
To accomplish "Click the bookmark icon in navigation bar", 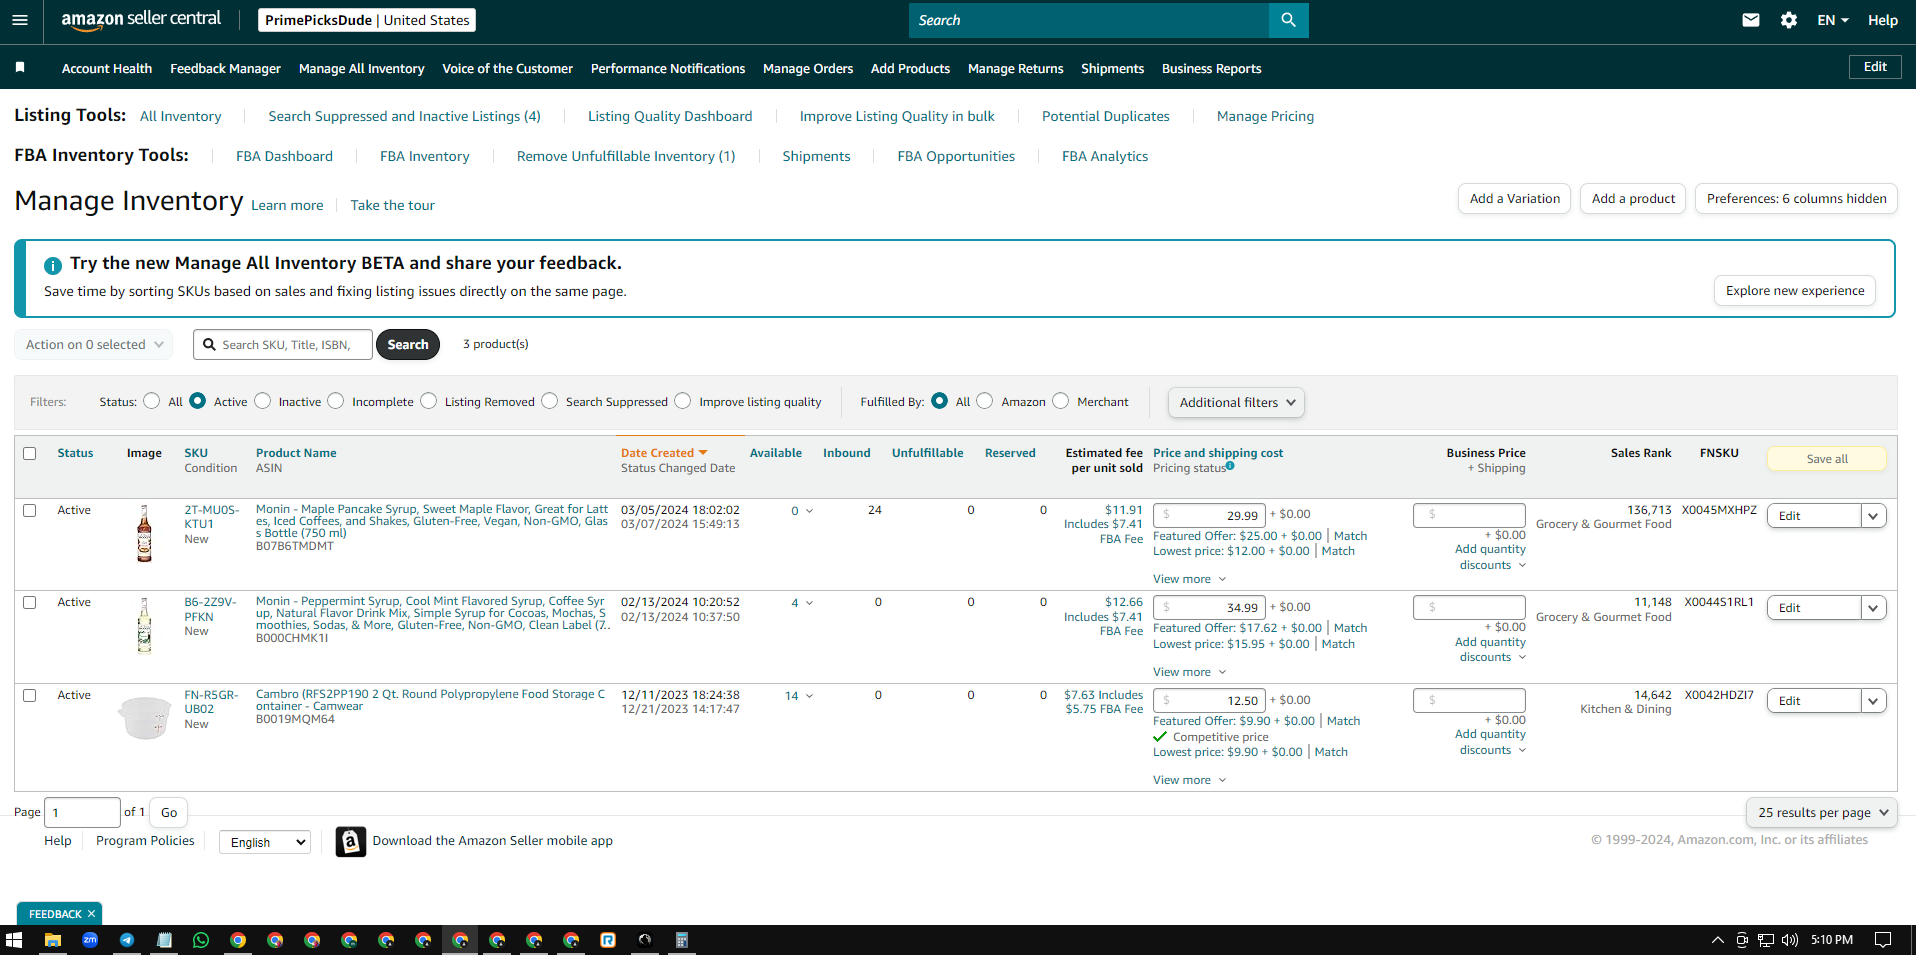I will (x=20, y=68).
